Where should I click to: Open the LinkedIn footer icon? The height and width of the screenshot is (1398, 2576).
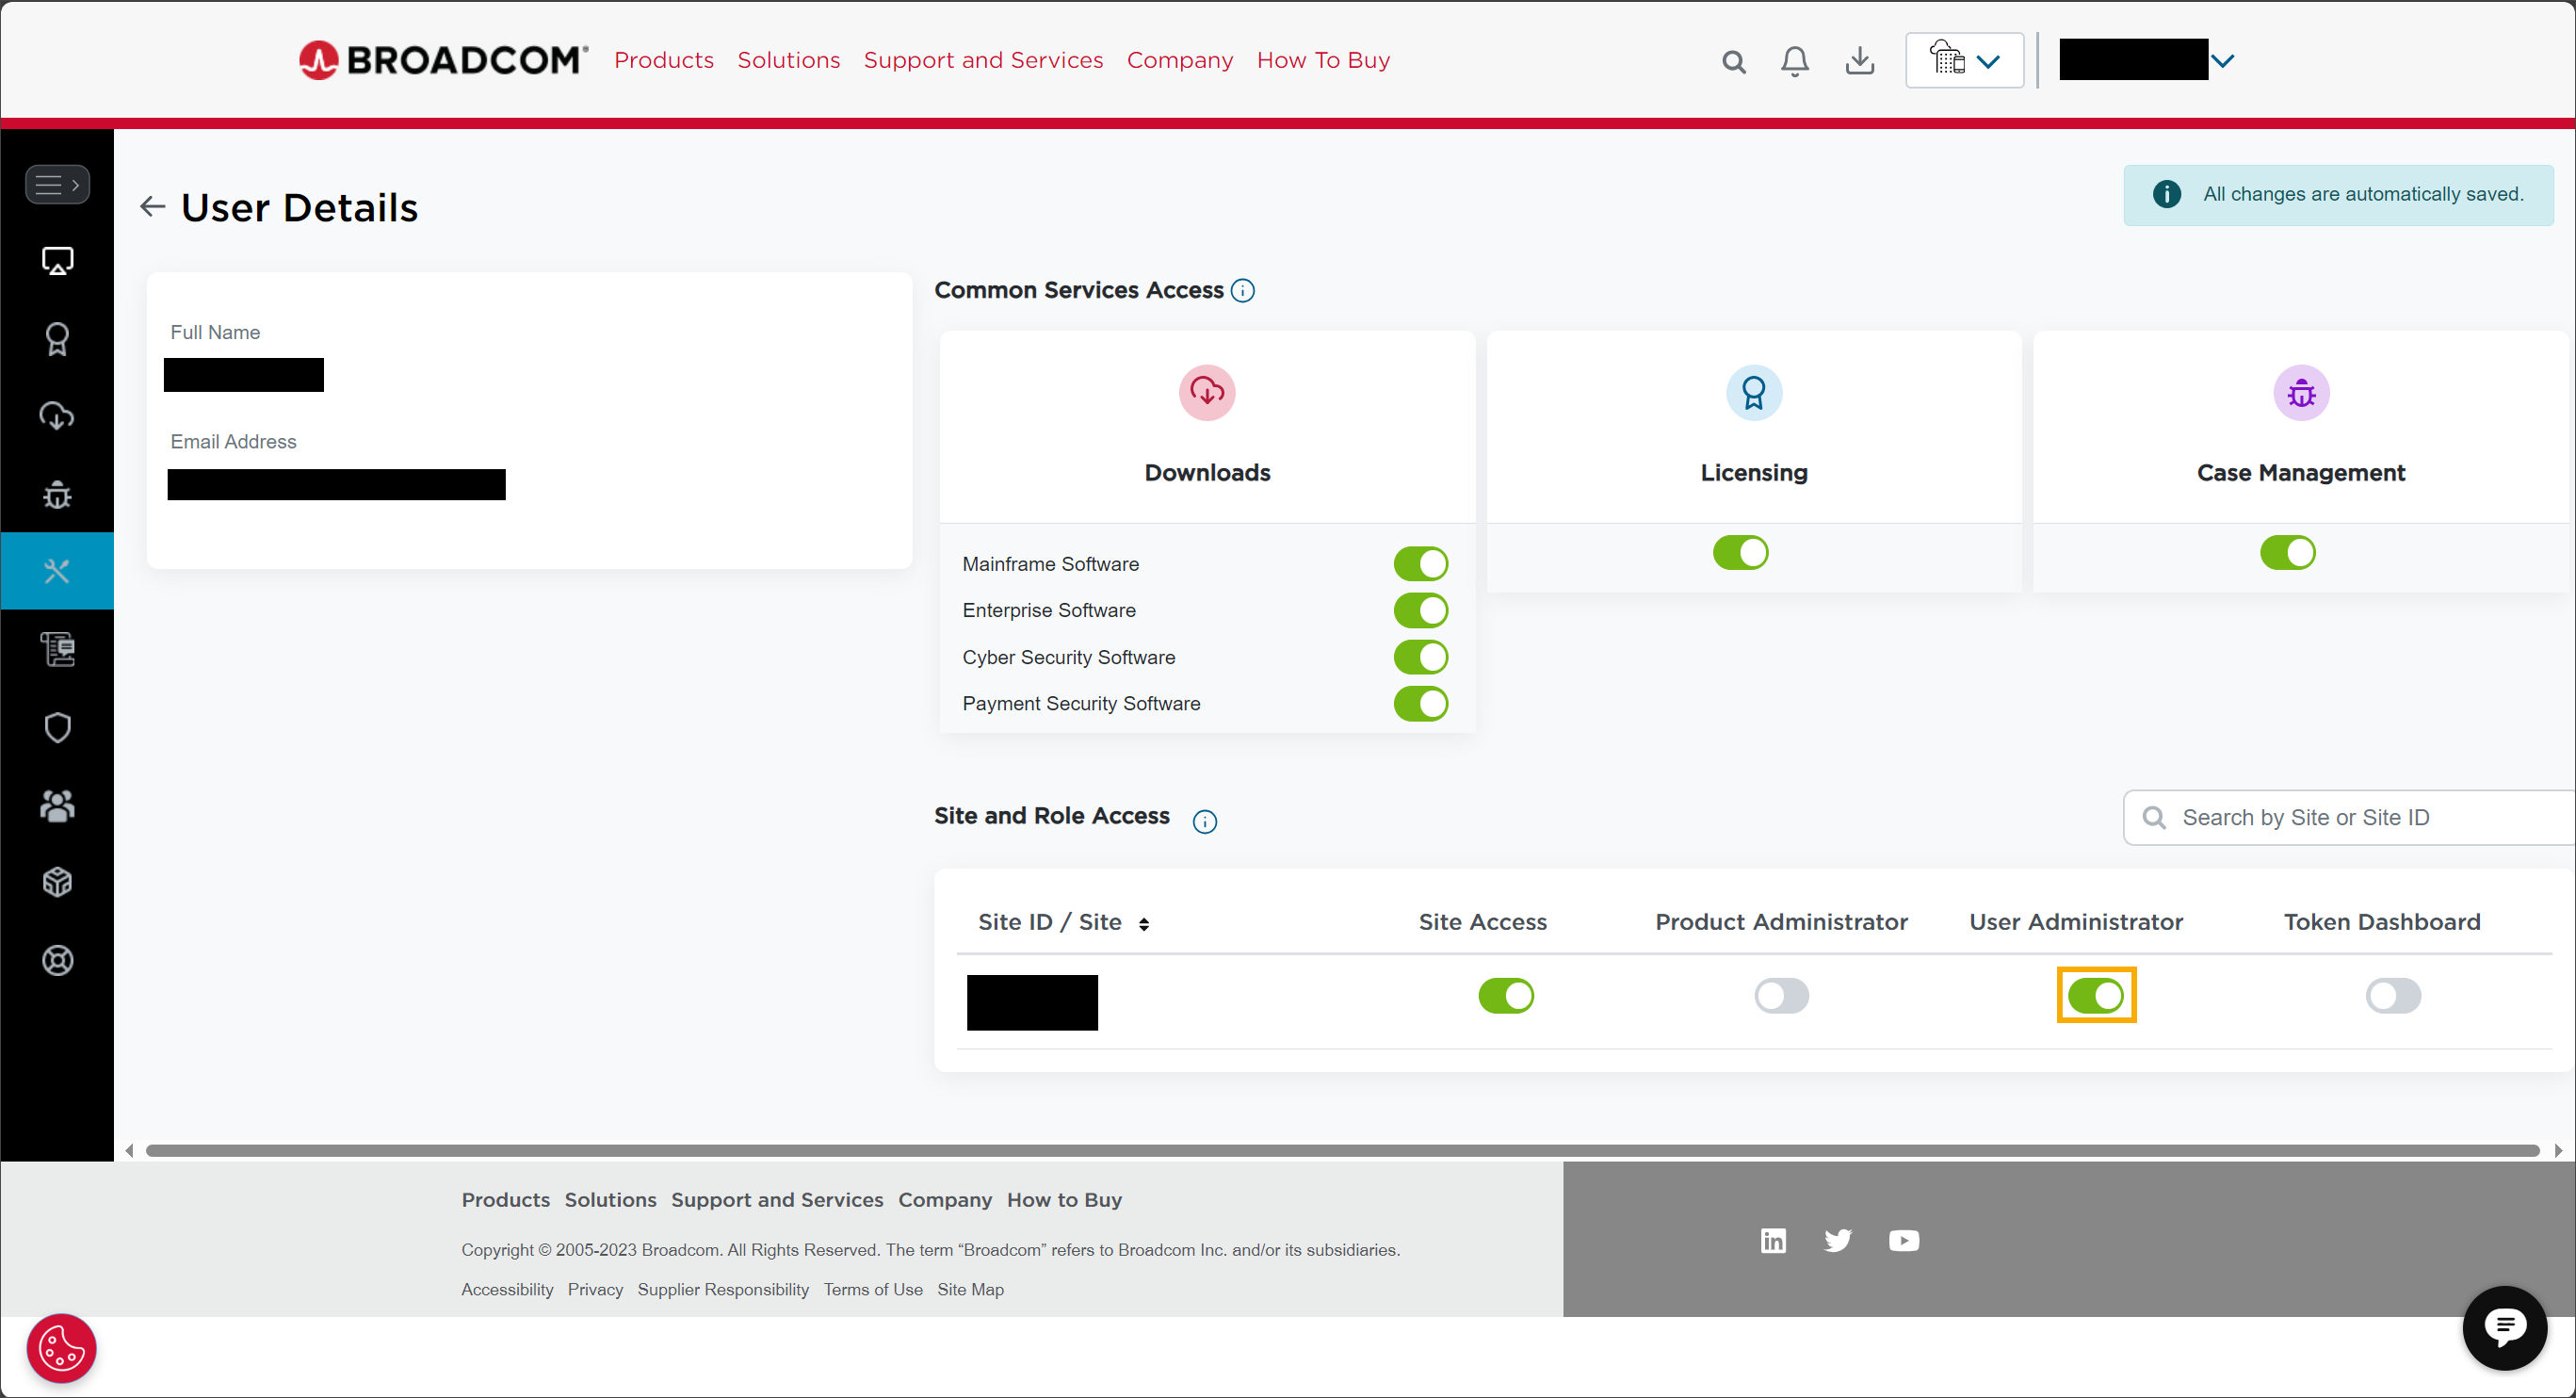[1773, 1240]
